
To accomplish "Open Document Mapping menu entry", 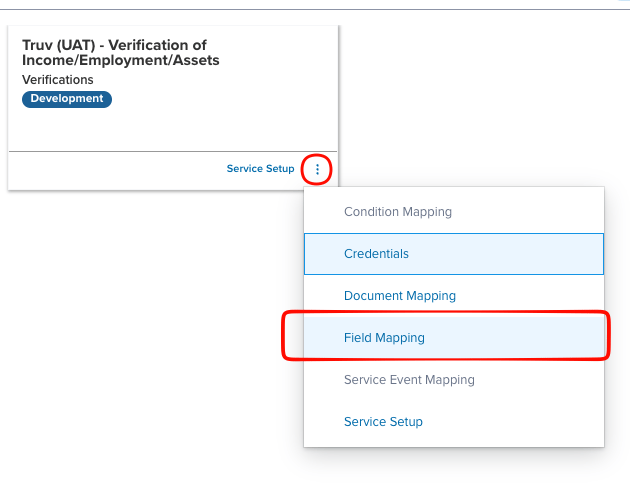I will (454, 296).
